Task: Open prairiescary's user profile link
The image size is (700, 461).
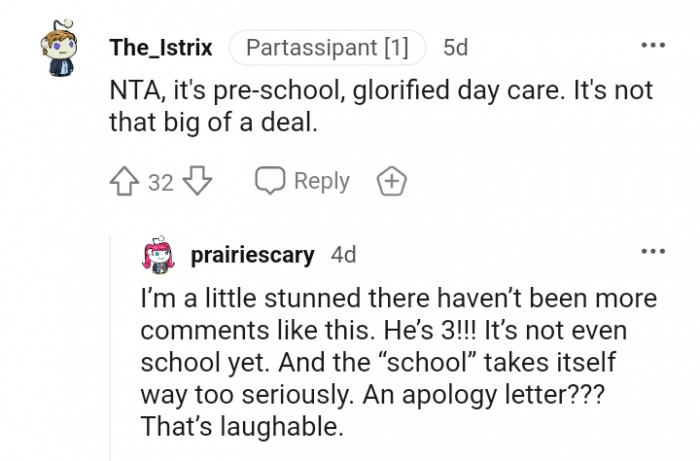Action: 254,255
